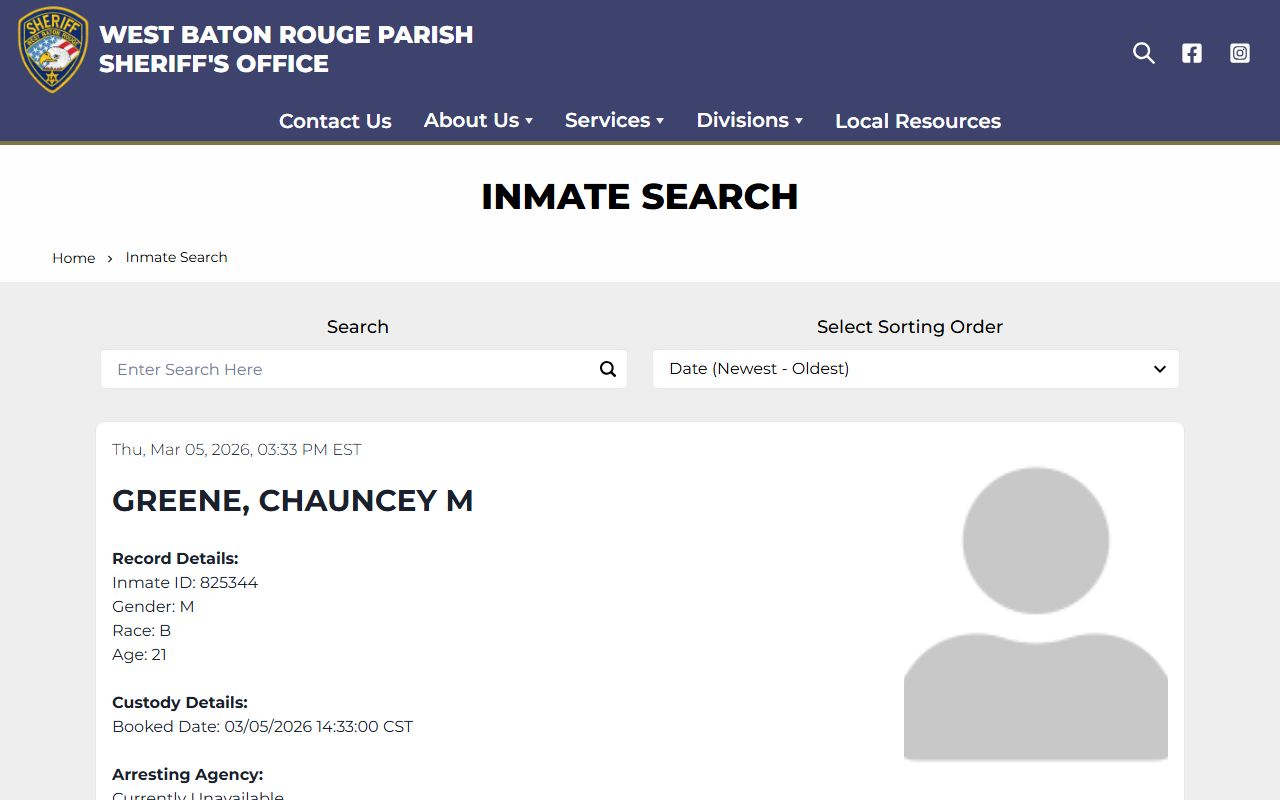Click the Inmate Search breadcrumb
This screenshot has height=800, width=1280.
pyautogui.click(x=176, y=257)
